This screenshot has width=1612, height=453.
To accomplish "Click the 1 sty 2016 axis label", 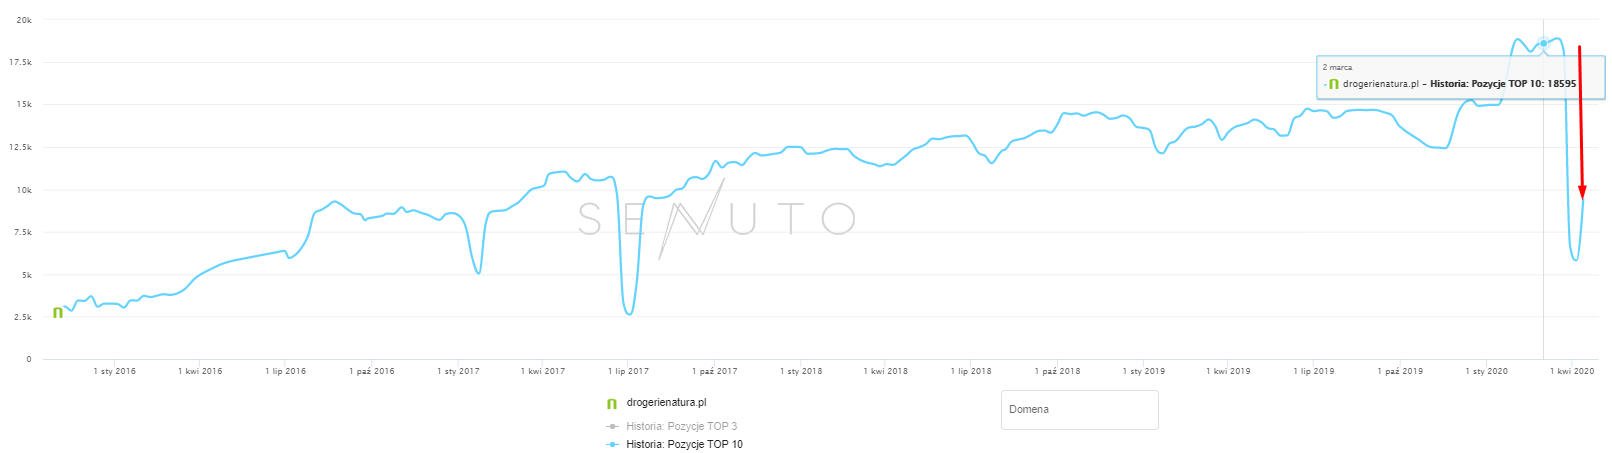I will pos(115,371).
